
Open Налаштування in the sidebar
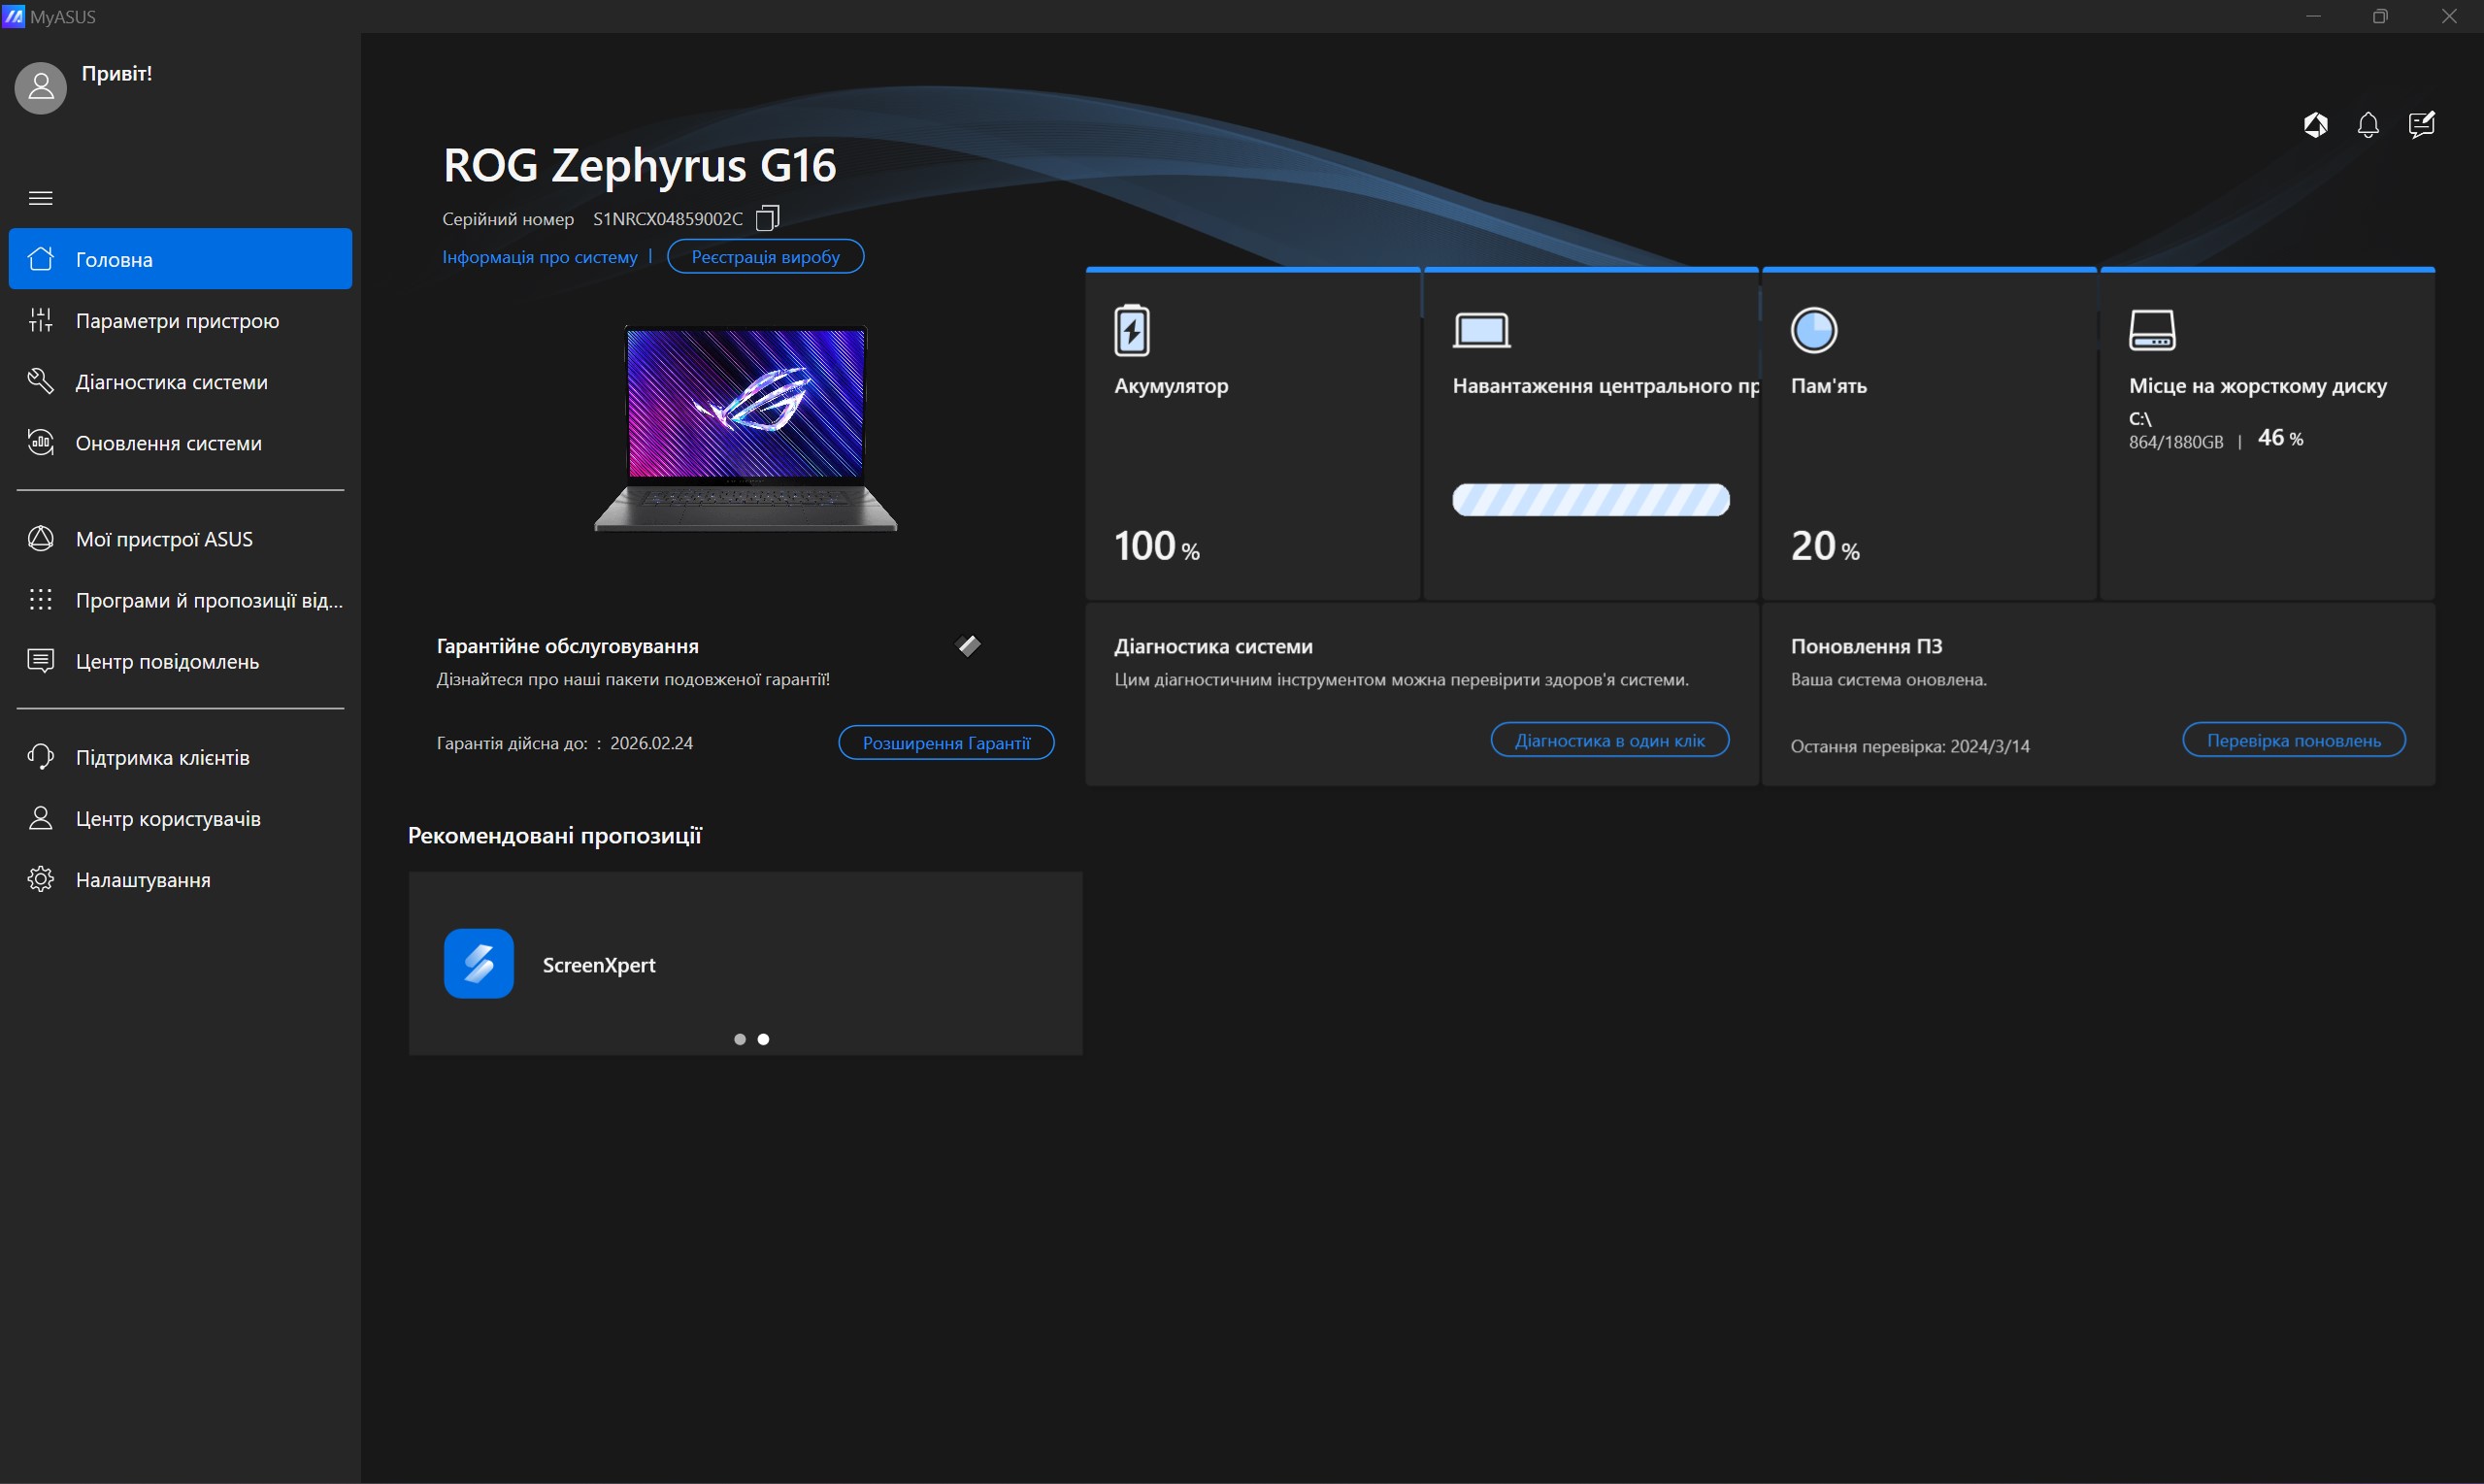[180, 879]
